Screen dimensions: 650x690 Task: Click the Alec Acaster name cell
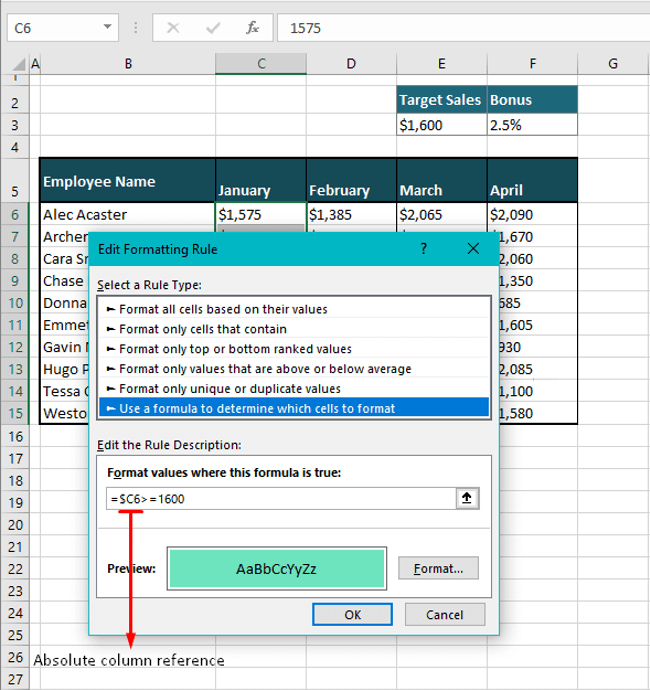[x=128, y=214]
